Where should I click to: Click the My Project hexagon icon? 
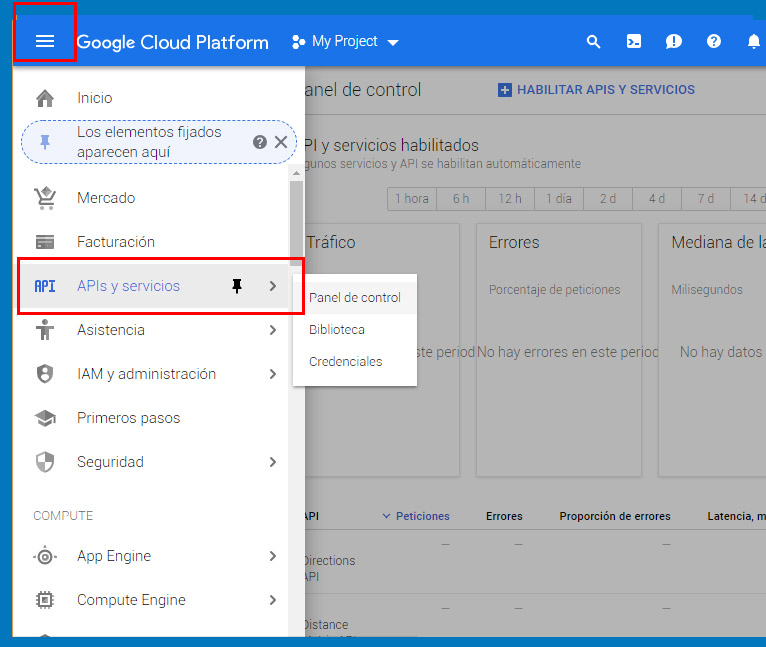click(298, 42)
